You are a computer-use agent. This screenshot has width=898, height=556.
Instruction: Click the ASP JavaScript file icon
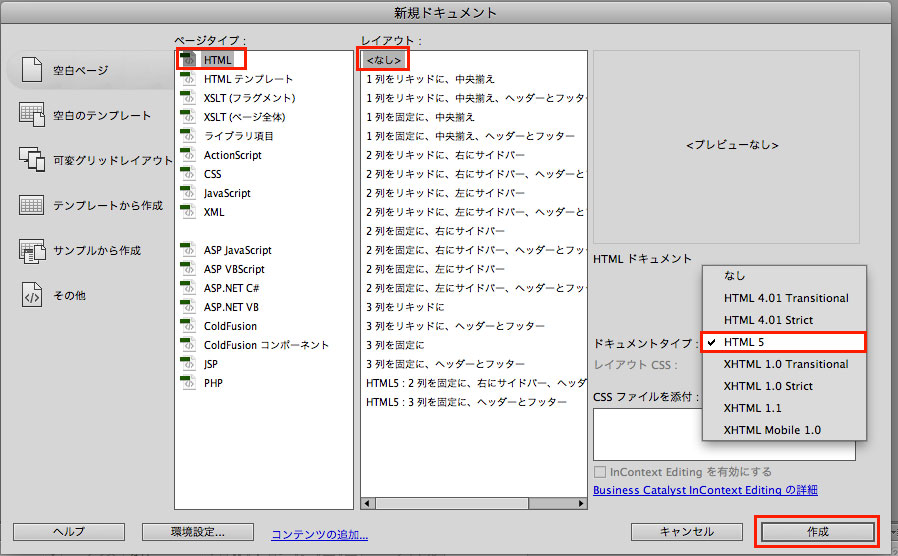click(x=188, y=249)
